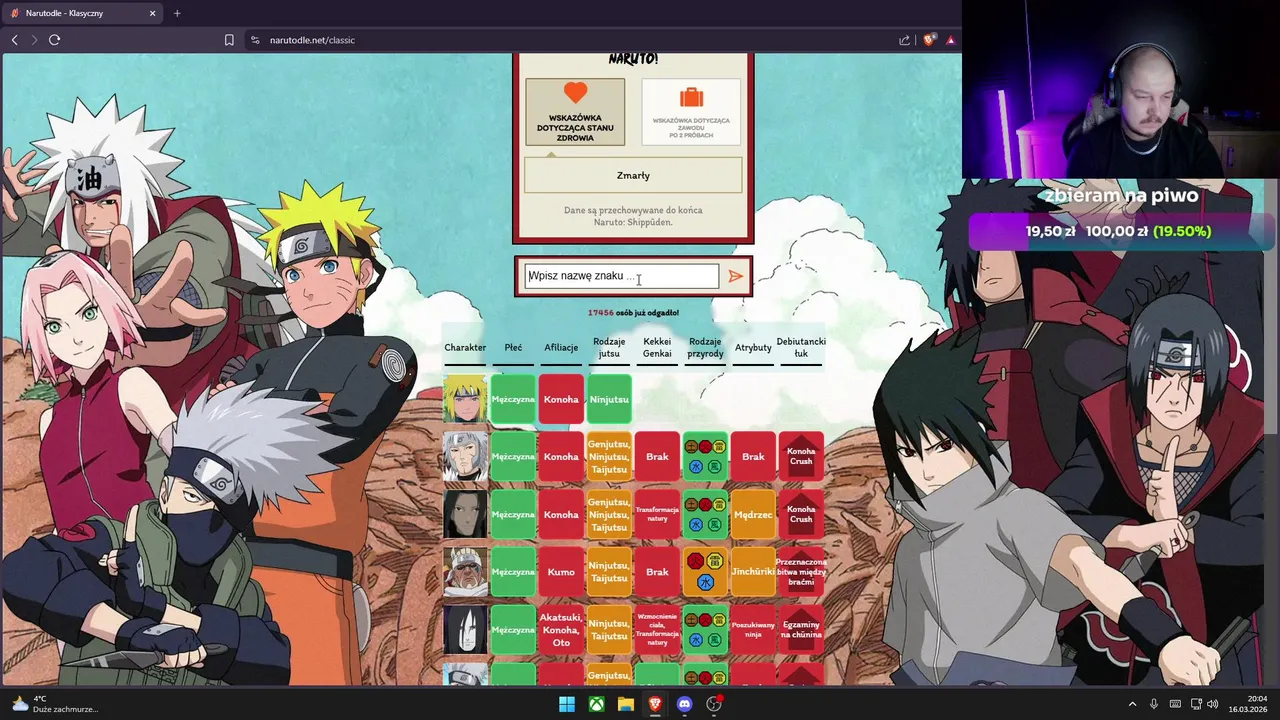Click the nature types icons in Killer B row

(705, 572)
